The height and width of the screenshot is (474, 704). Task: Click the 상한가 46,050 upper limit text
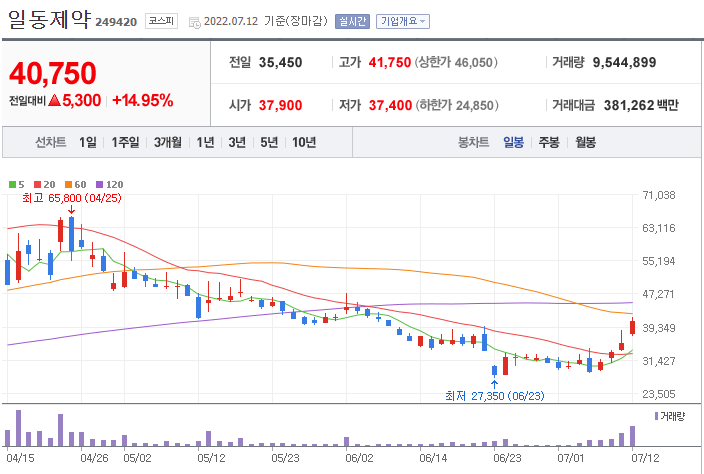456,62
